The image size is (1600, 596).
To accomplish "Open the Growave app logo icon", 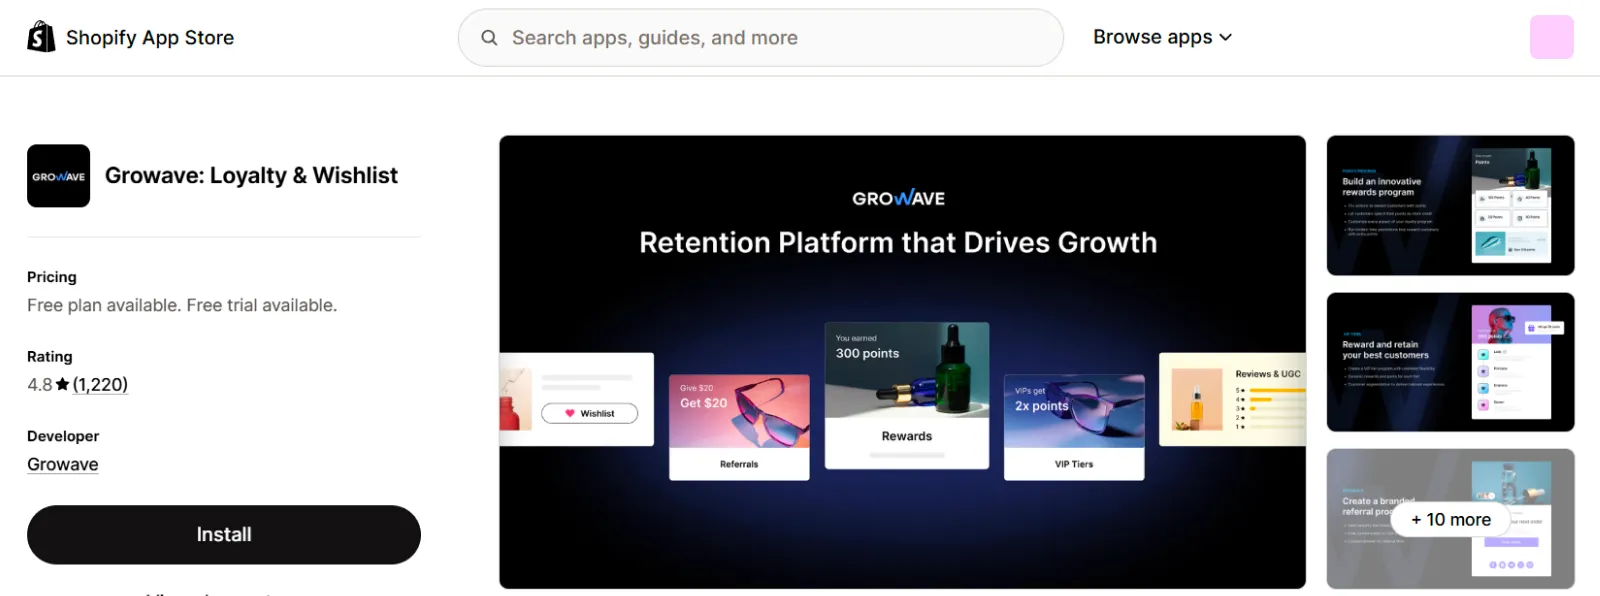I will tap(58, 176).
